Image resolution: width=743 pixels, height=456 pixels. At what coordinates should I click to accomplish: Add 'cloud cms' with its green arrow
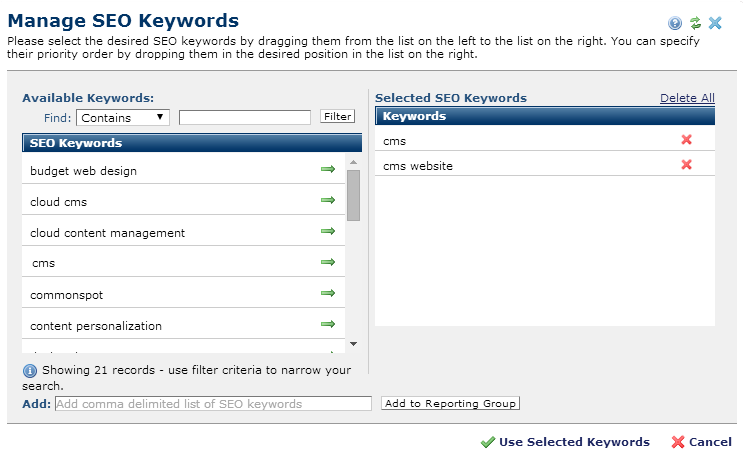[327, 201]
